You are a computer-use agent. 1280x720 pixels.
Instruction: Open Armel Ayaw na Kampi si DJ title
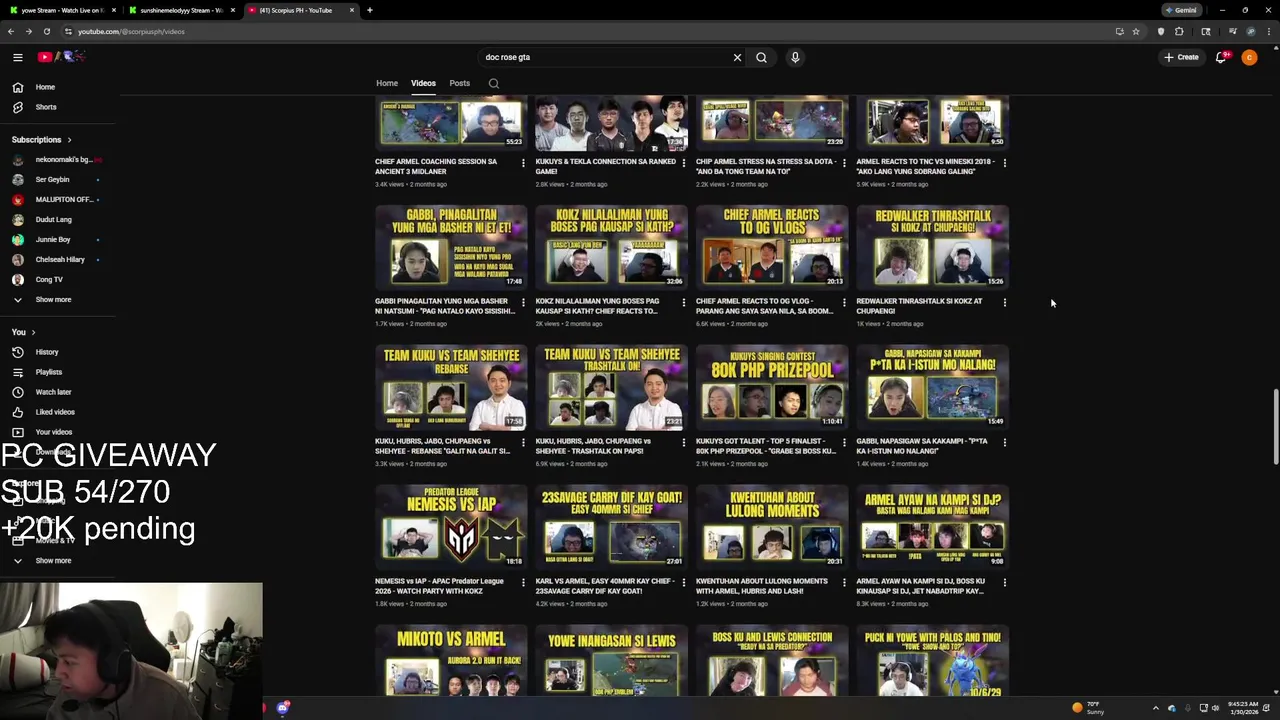(x=920, y=586)
